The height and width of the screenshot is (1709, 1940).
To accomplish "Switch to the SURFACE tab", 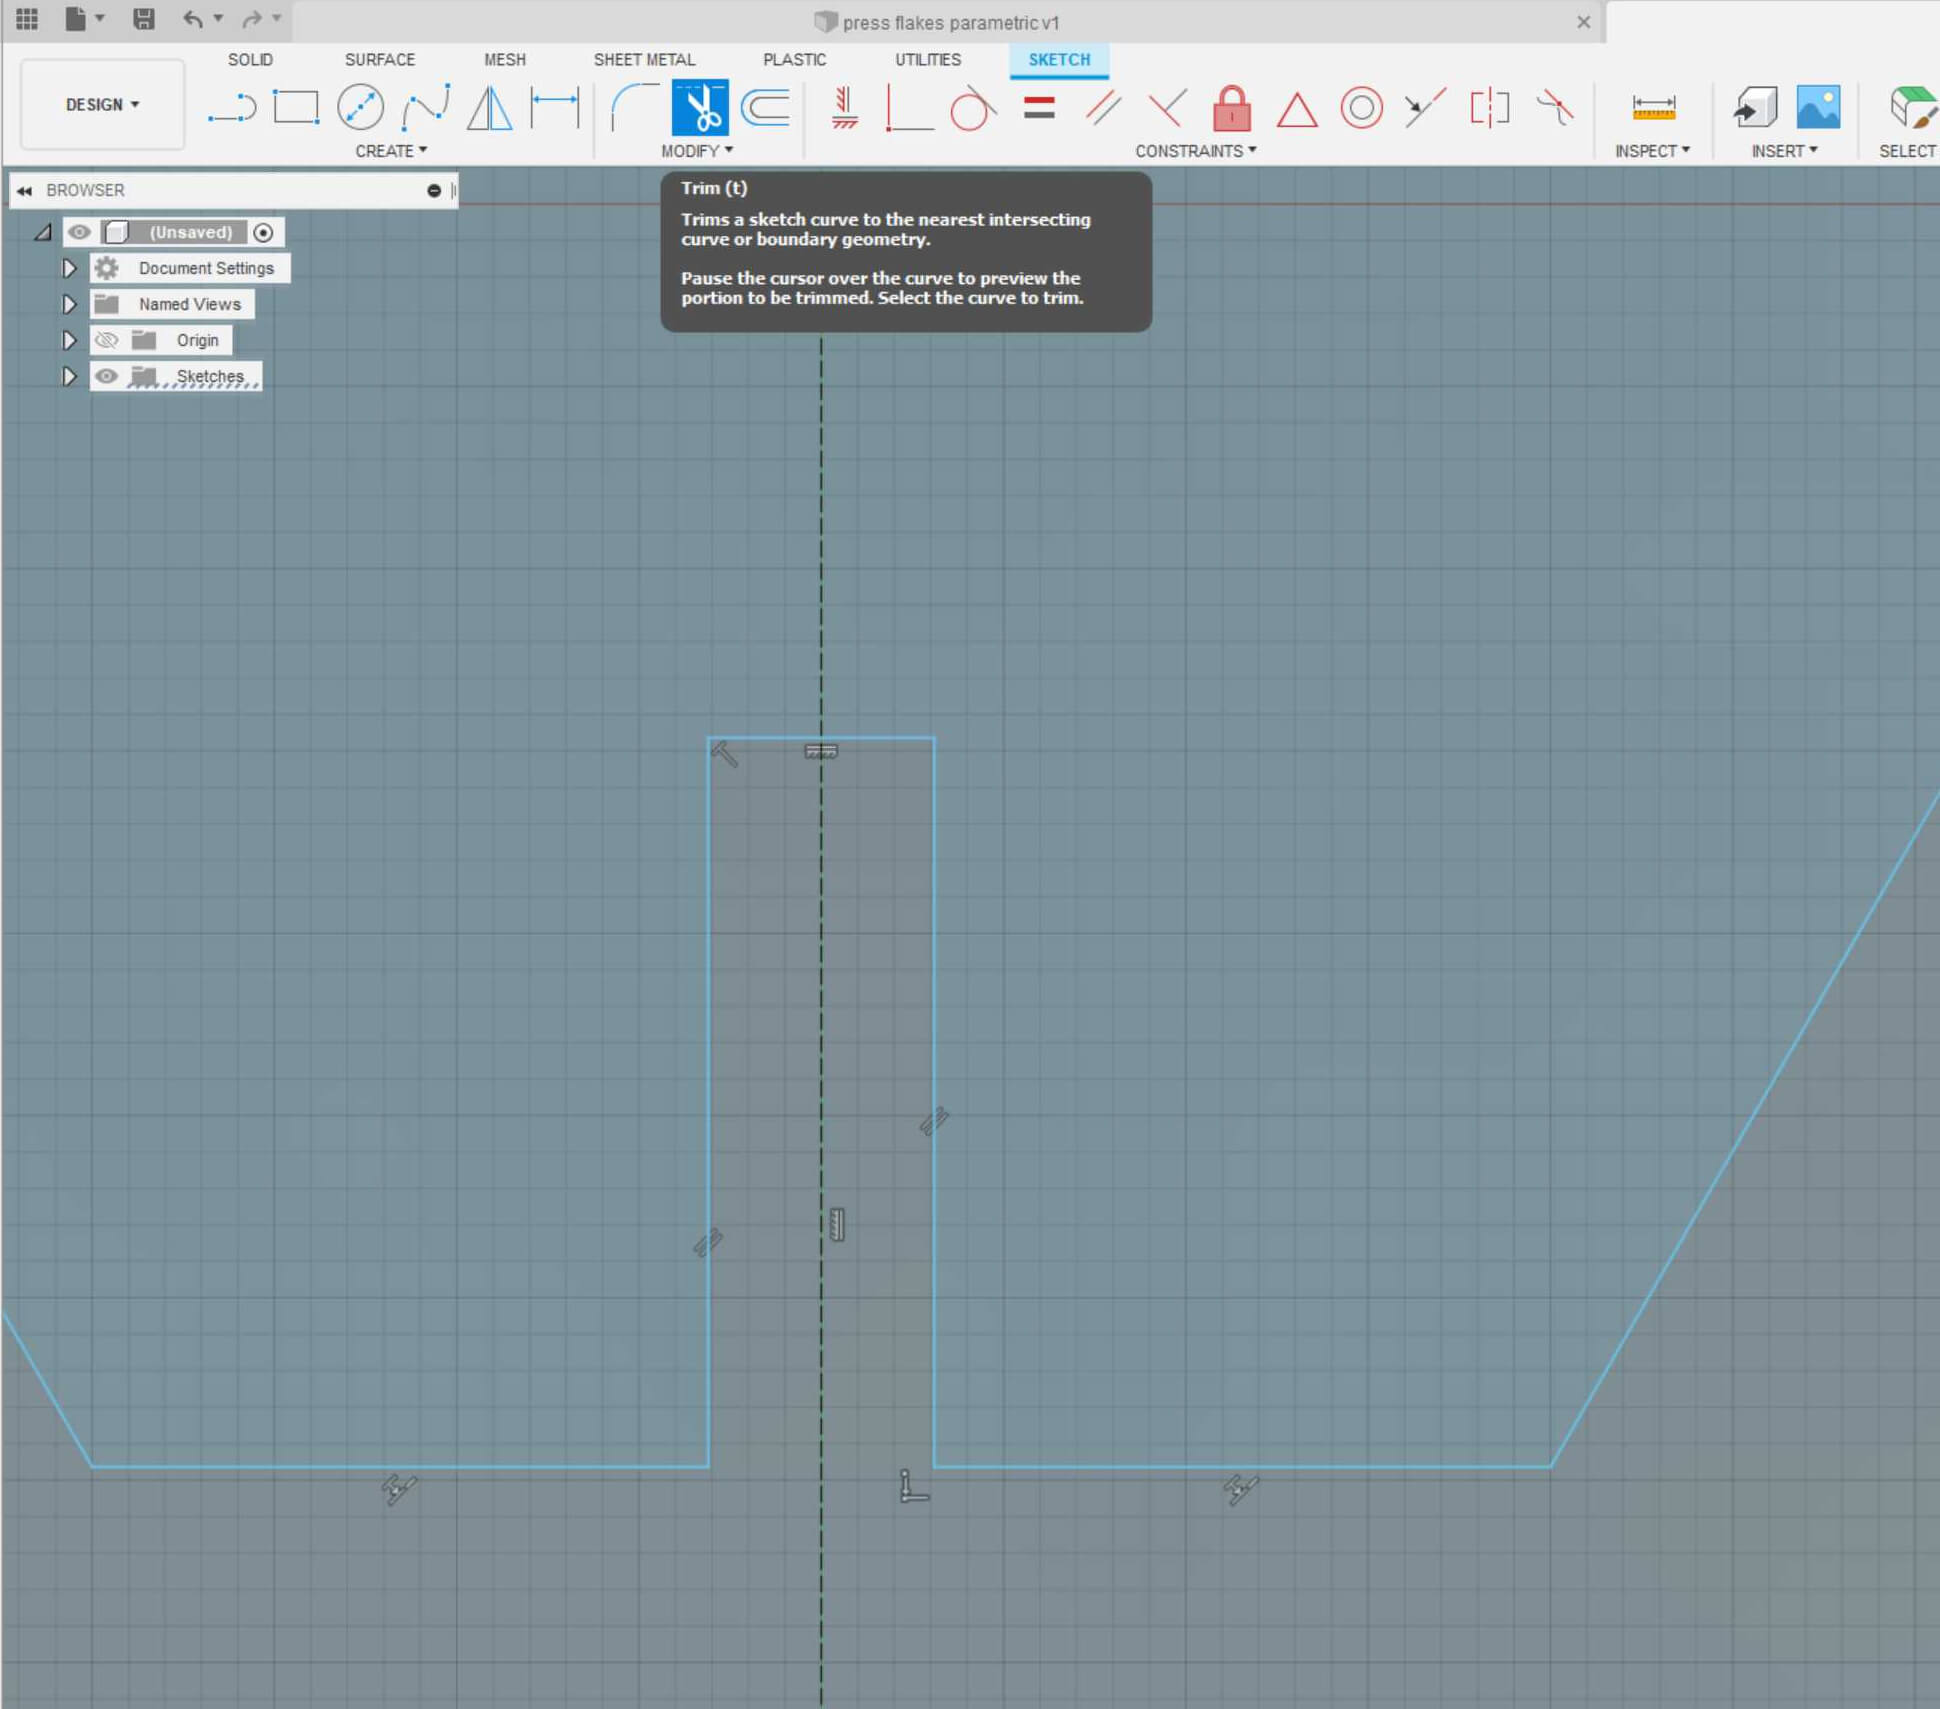I will (380, 59).
